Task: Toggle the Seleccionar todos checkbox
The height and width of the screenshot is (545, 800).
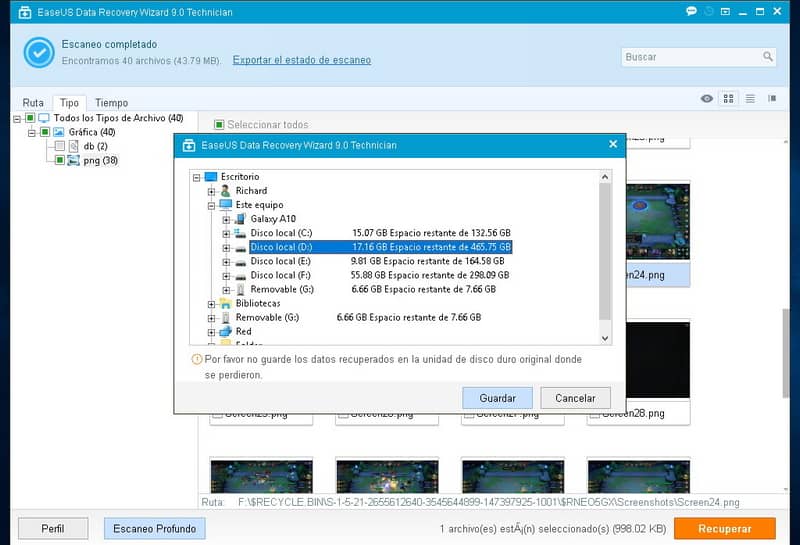Action: [219, 125]
